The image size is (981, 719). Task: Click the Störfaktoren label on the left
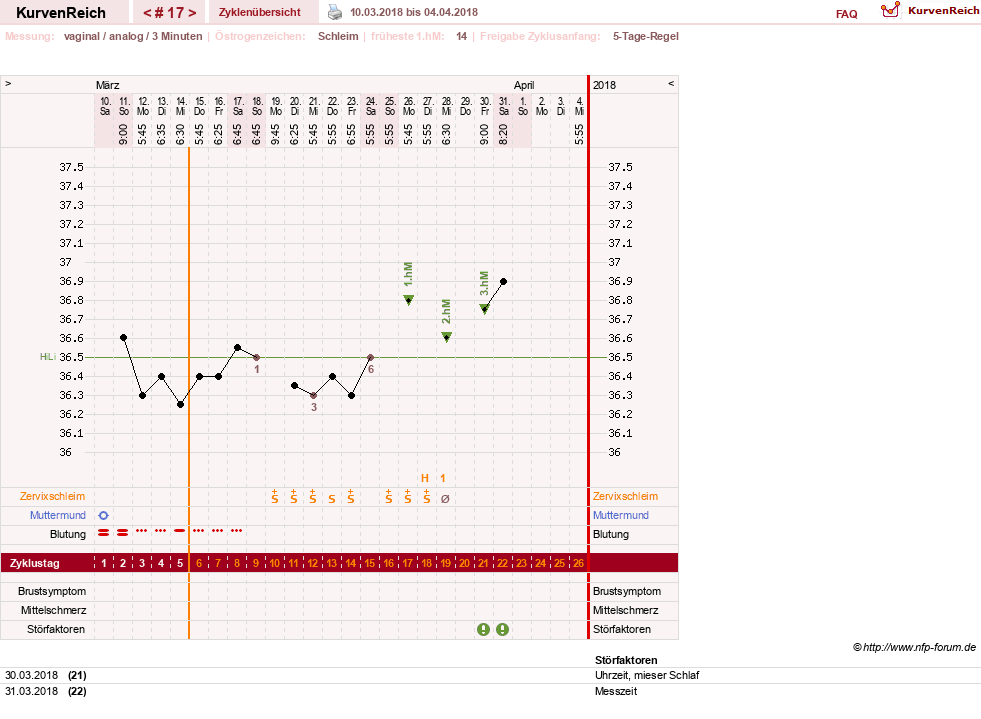pos(56,630)
